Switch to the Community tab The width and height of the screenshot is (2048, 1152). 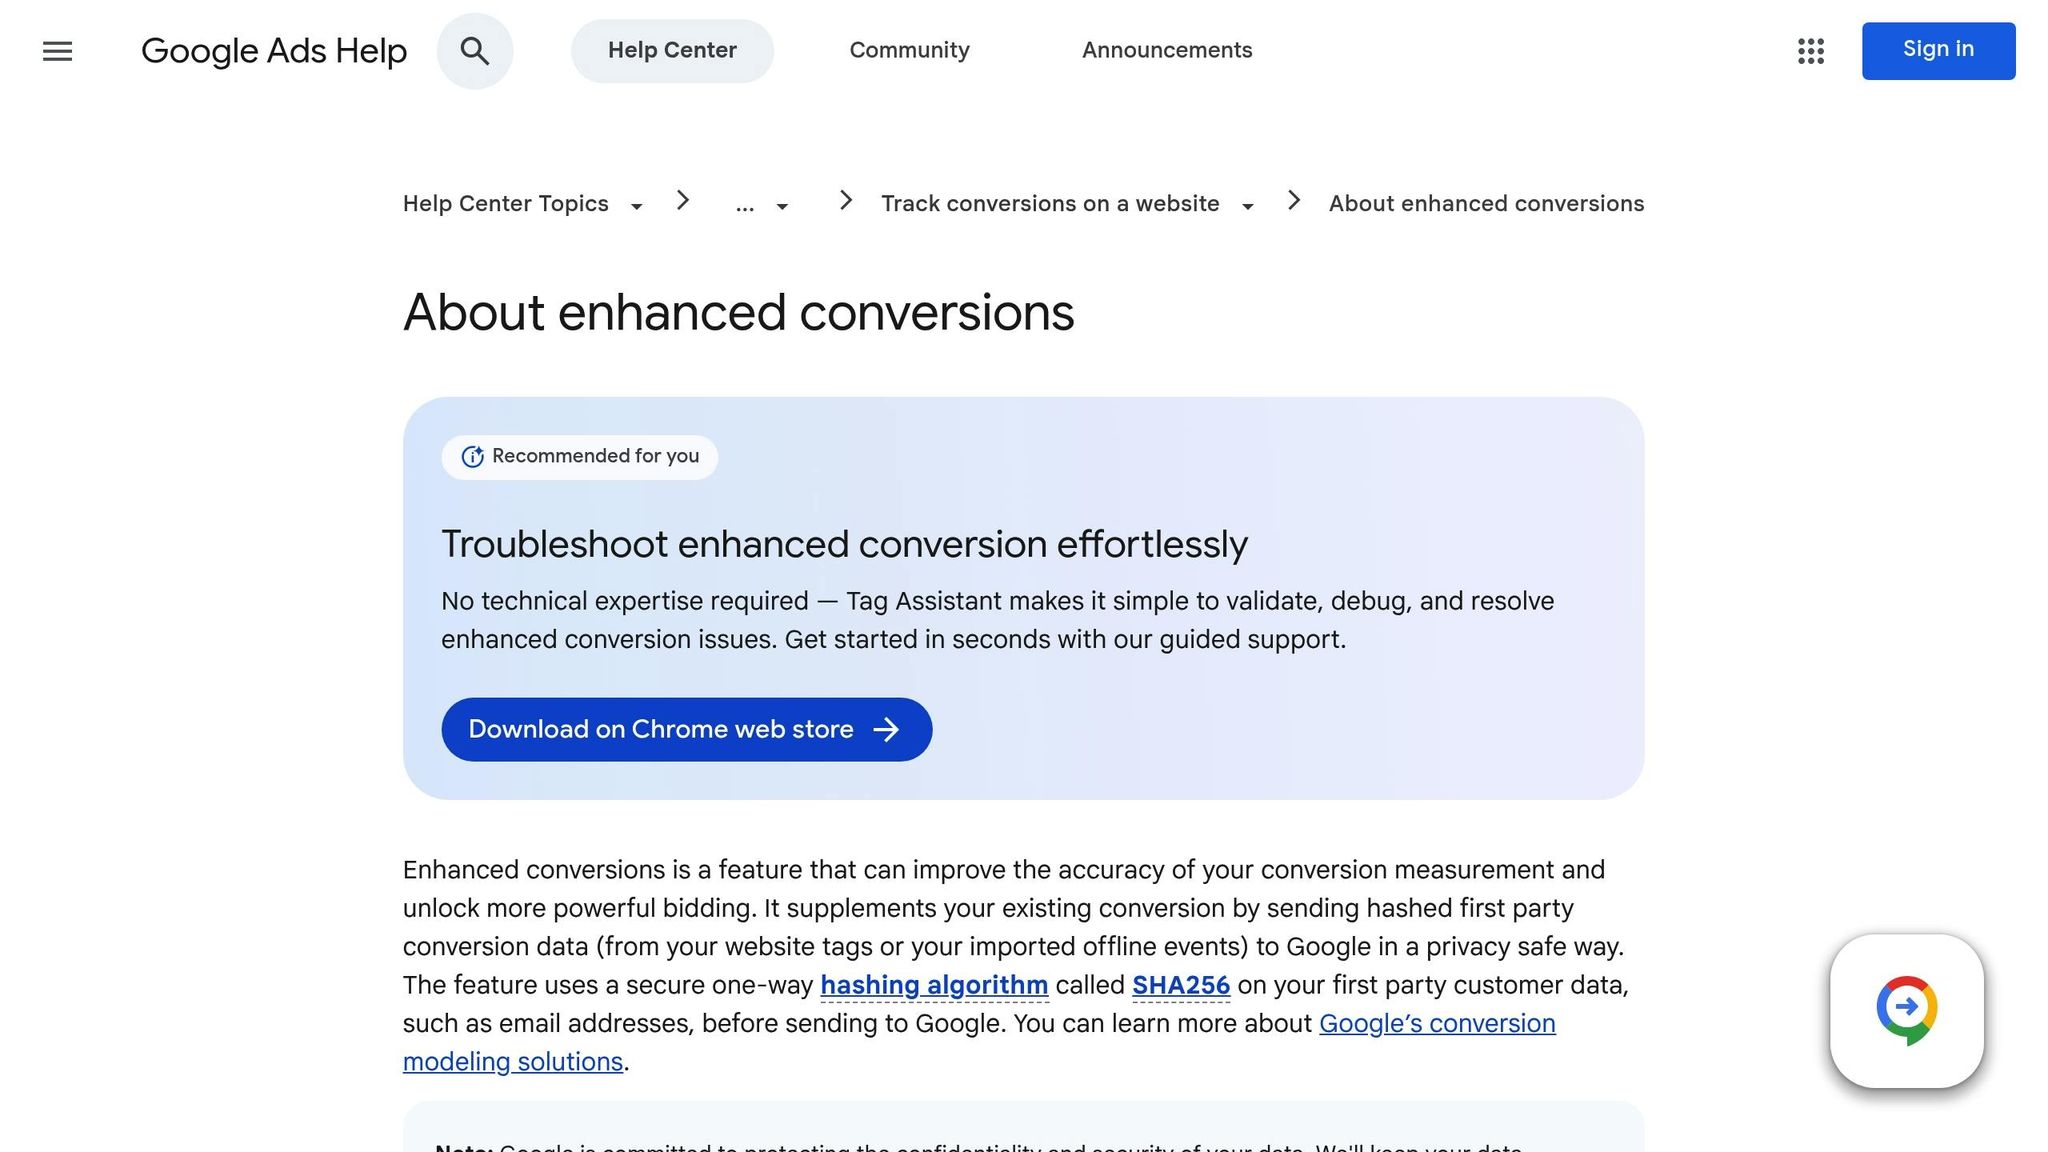(908, 50)
